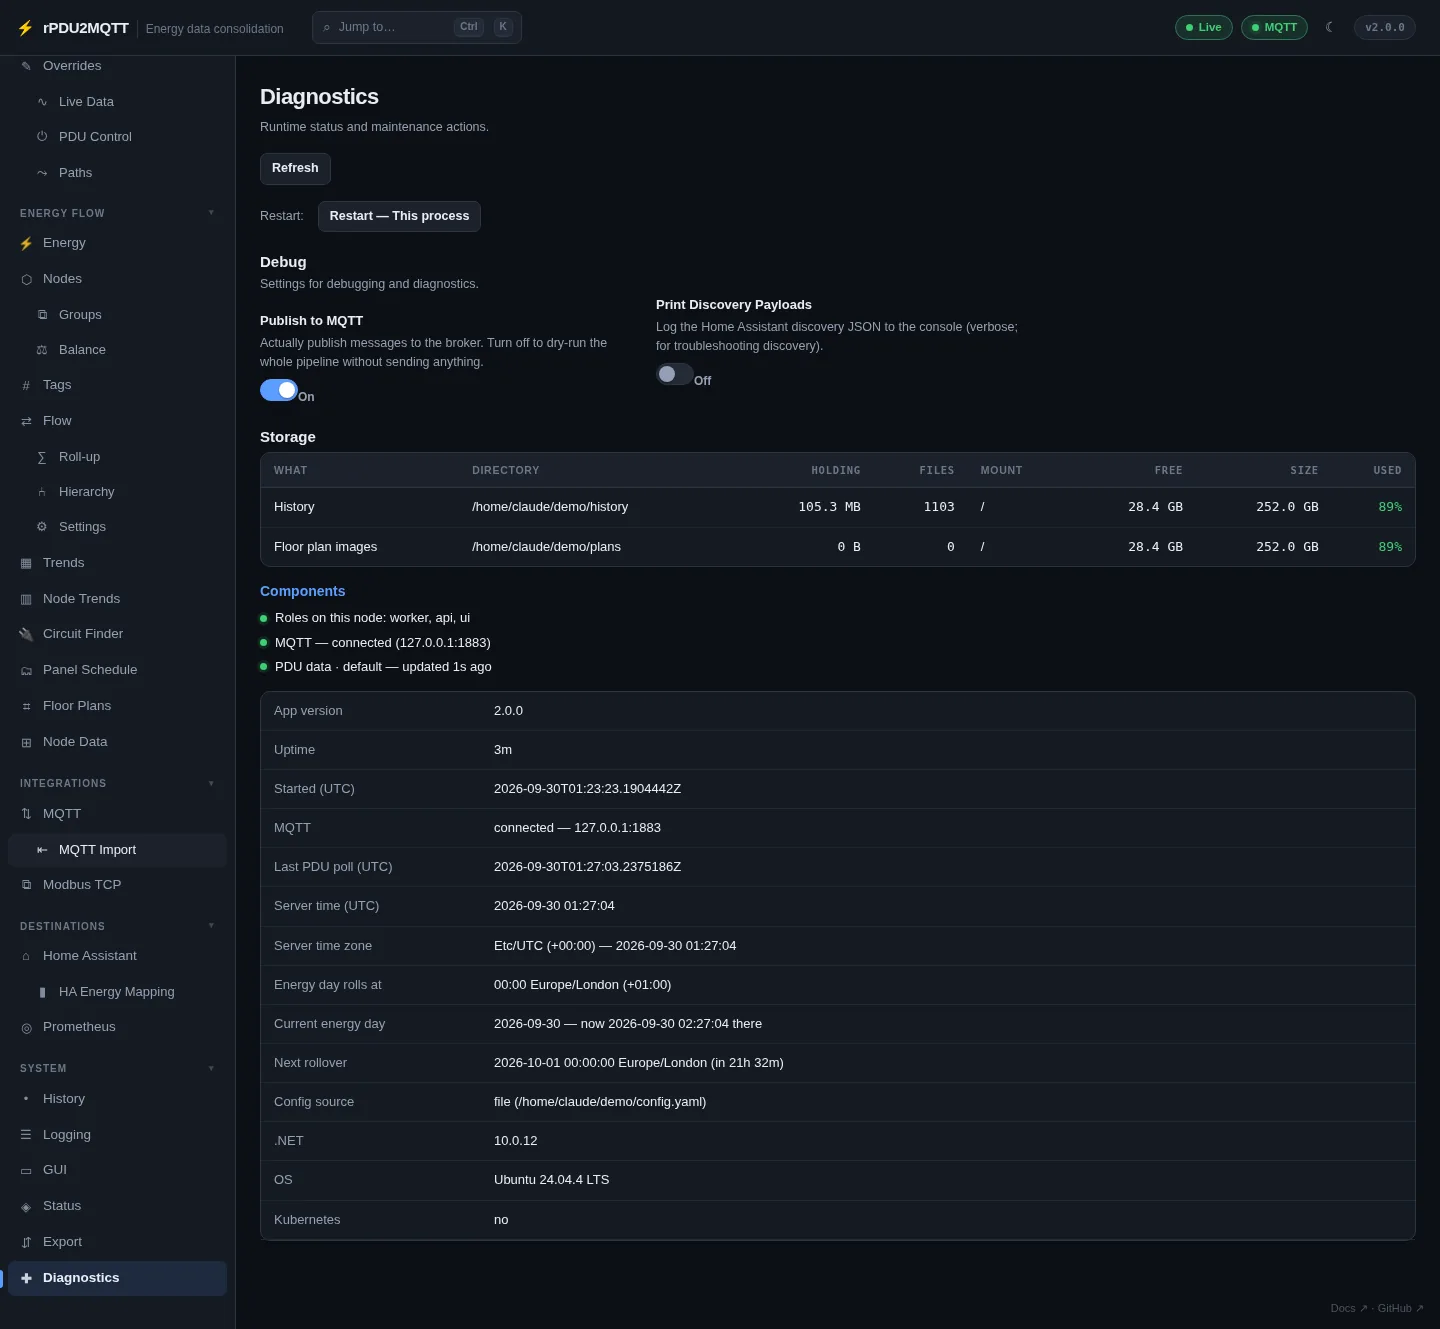Open MQTT Import in the sidebar
Viewport: 1440px width, 1329px height.
tap(117, 850)
